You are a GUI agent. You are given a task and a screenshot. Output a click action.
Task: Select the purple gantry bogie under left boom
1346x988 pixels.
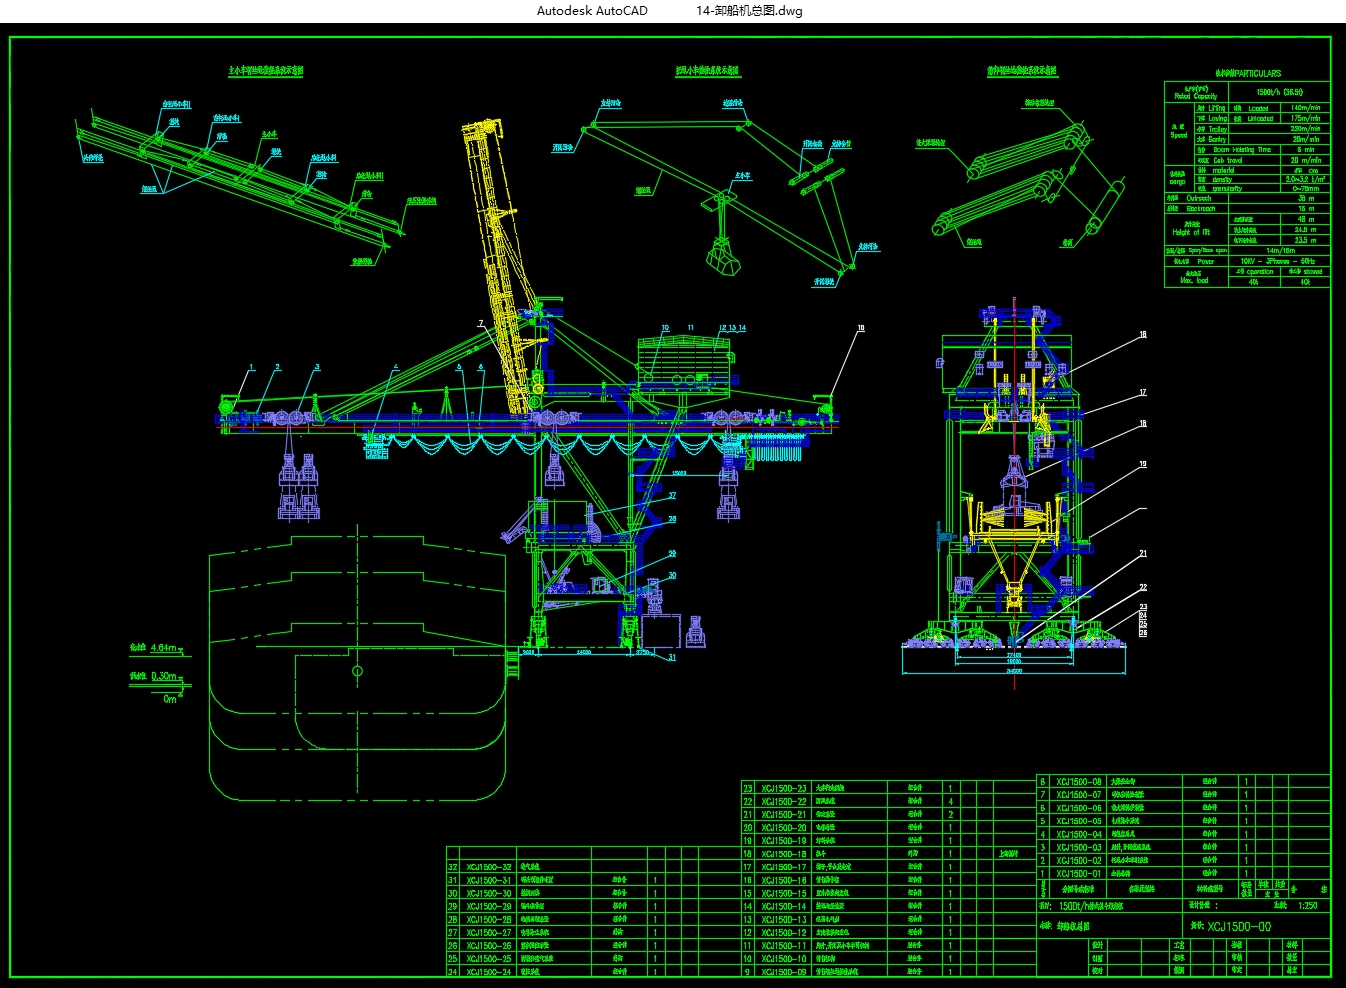coord(299,487)
